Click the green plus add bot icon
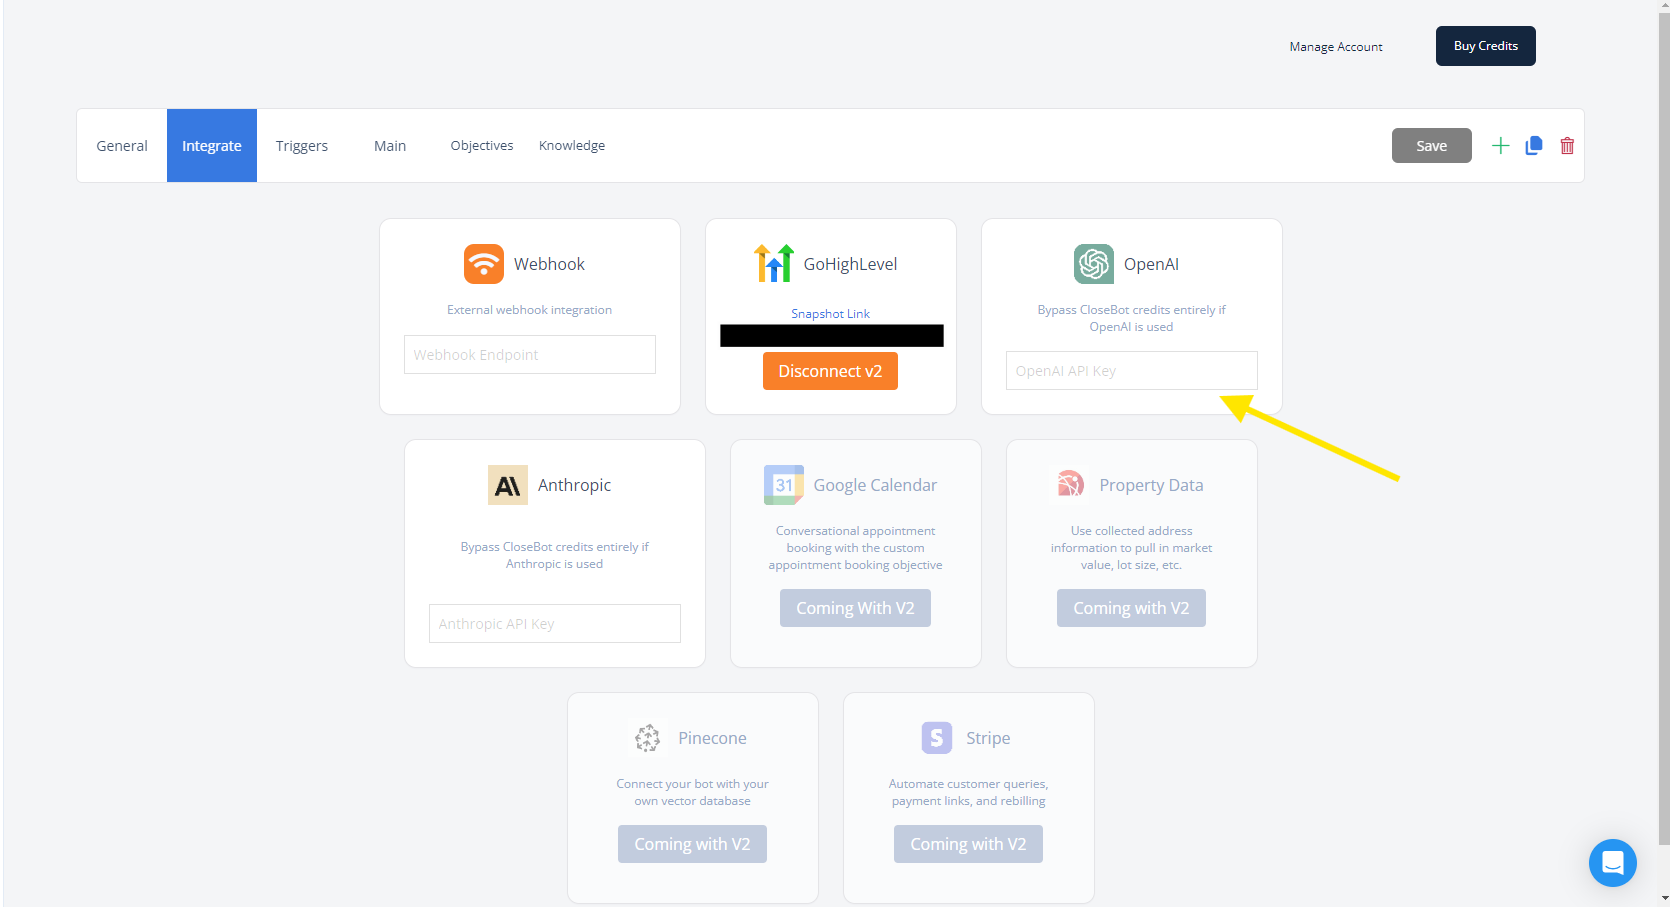This screenshot has height=907, width=1670. click(x=1500, y=146)
